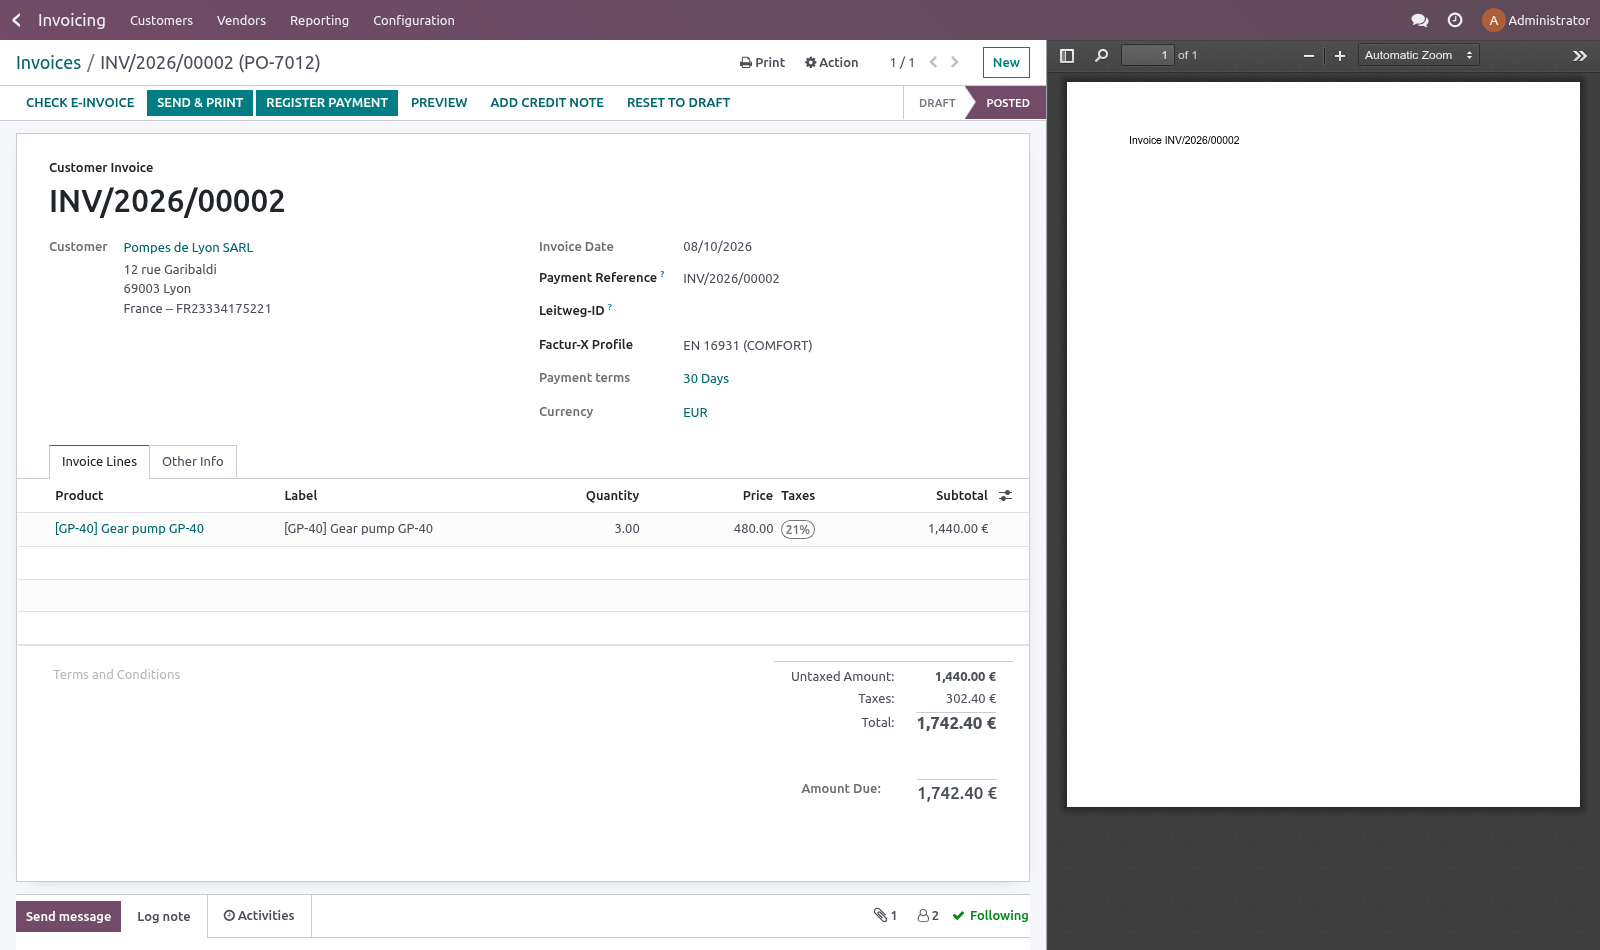Click RESET TO DRAFT button
The width and height of the screenshot is (1600, 950).
pyautogui.click(x=678, y=103)
